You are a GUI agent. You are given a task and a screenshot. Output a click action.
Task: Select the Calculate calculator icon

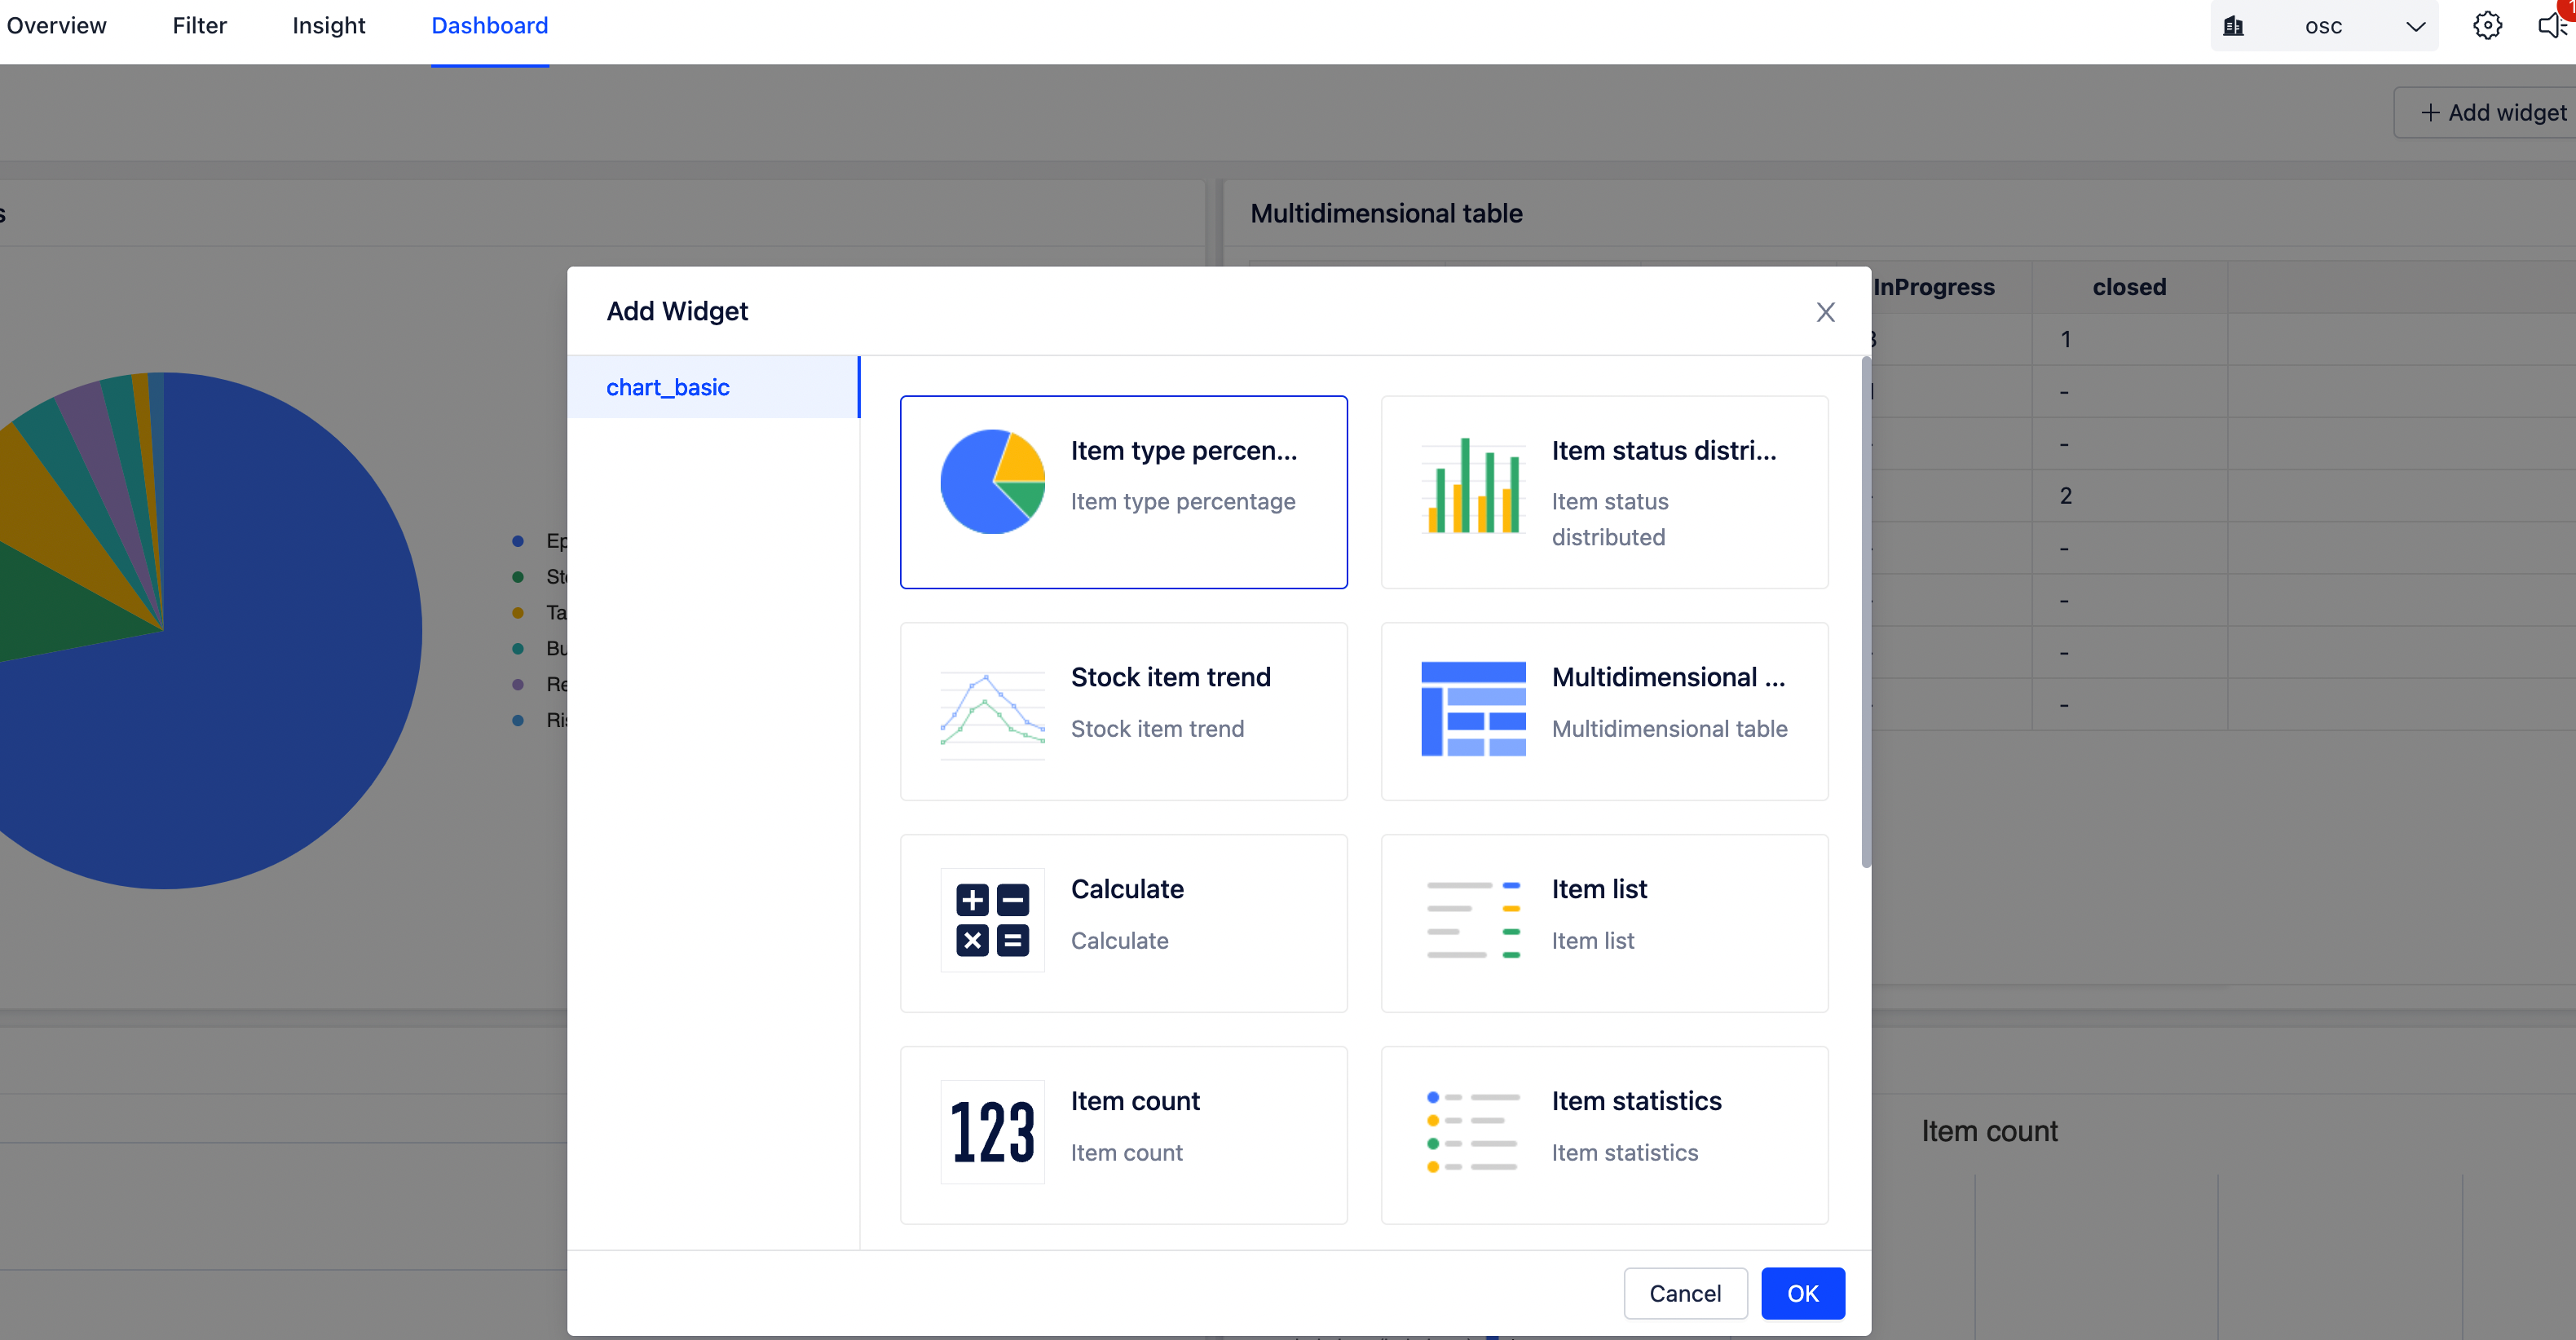[x=991, y=920]
